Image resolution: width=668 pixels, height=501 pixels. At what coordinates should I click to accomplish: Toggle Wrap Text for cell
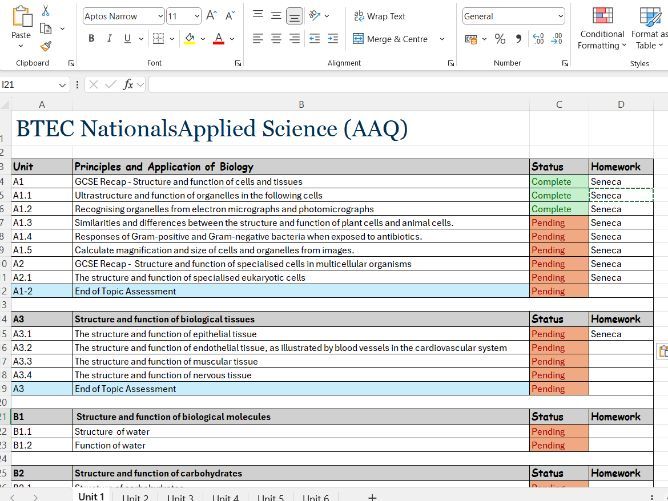tap(380, 16)
